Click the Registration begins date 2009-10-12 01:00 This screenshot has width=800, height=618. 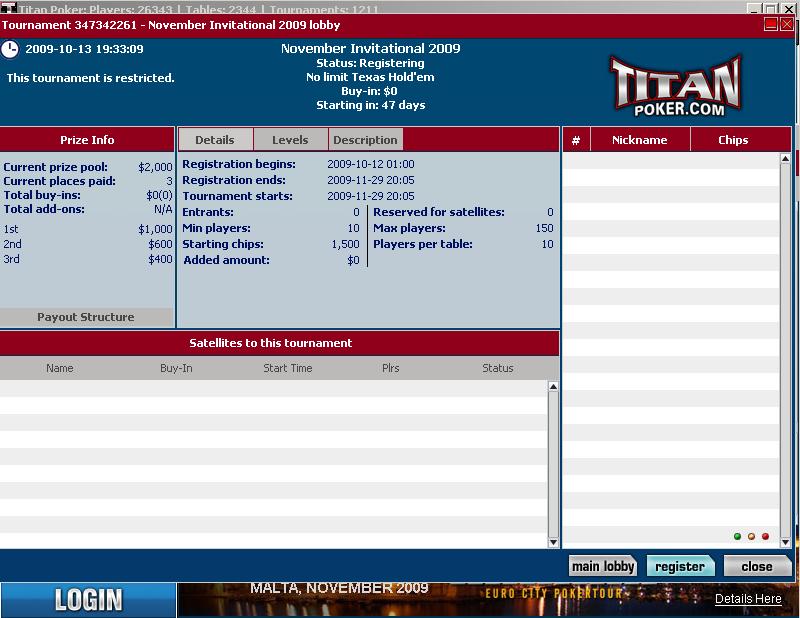click(371, 164)
